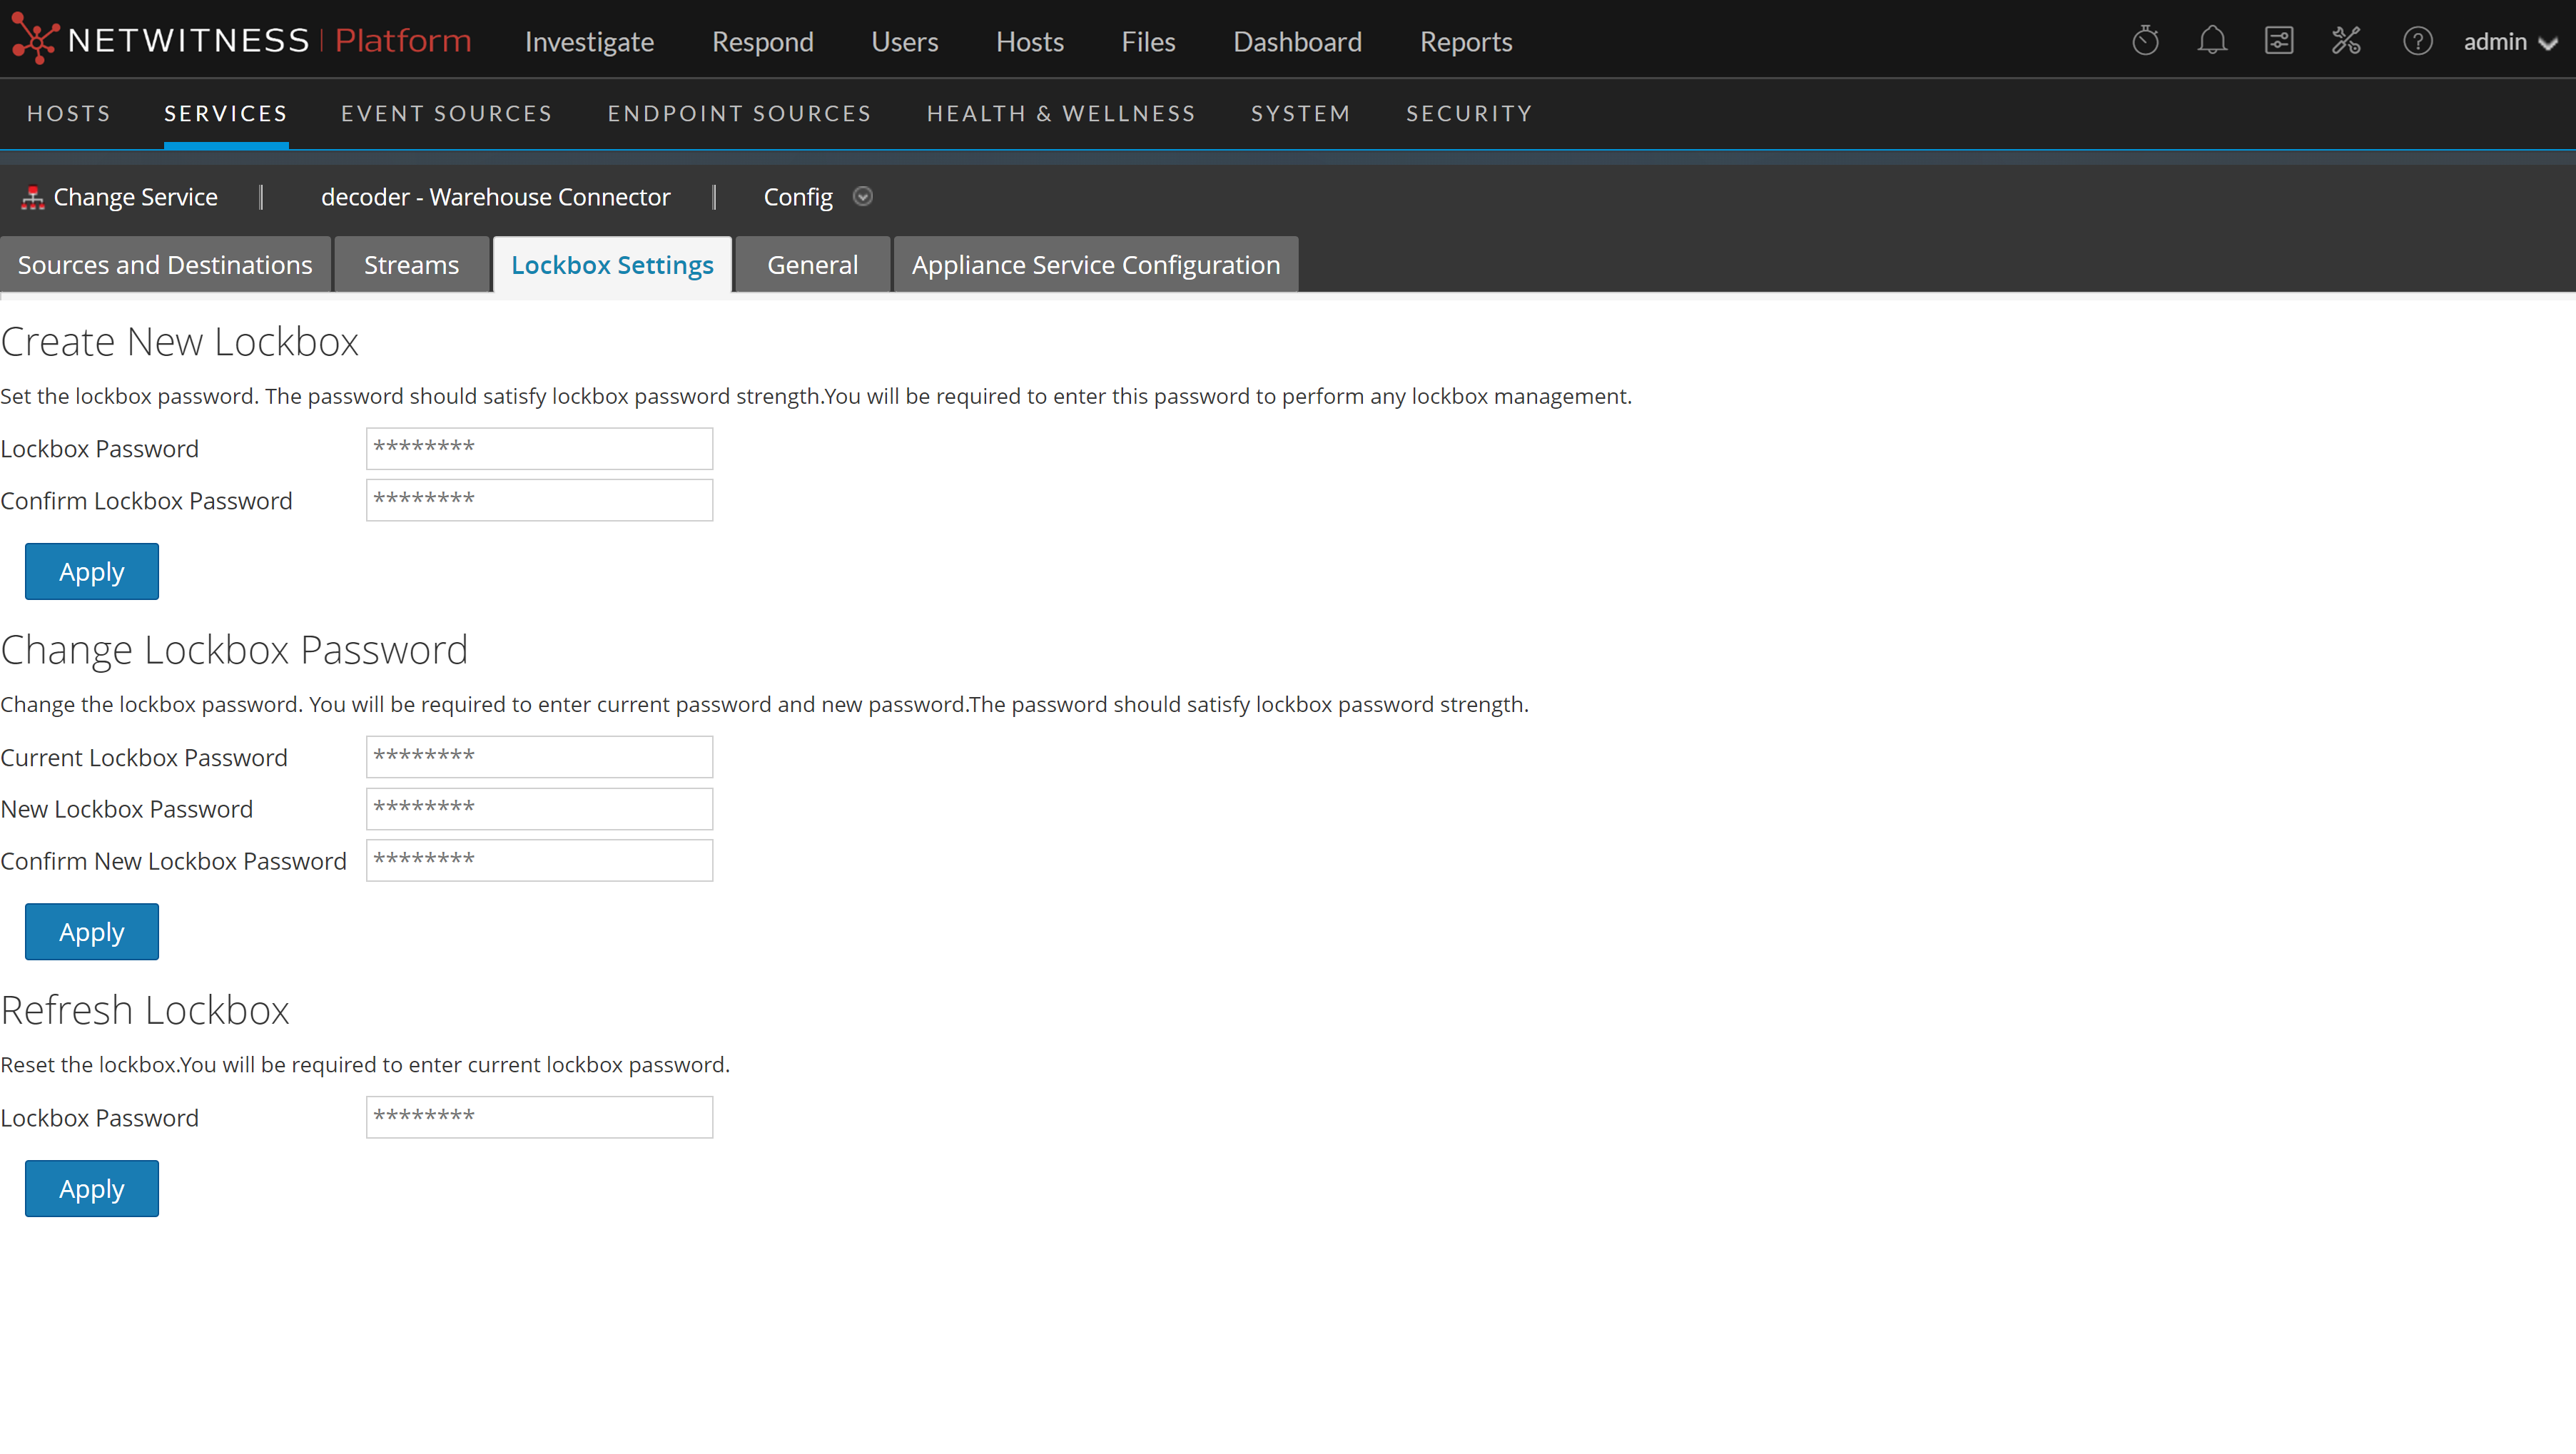Open the jobs stopwatch icon

tap(2145, 41)
